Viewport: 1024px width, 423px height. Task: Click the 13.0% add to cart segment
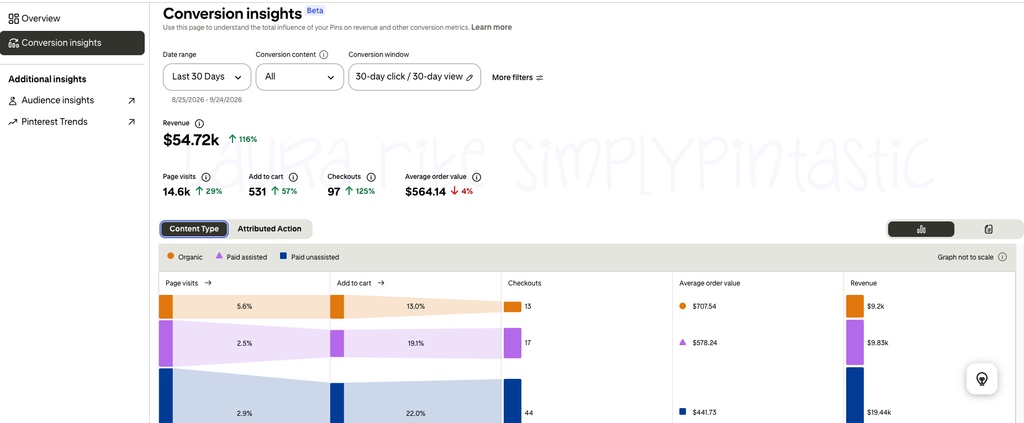(416, 306)
